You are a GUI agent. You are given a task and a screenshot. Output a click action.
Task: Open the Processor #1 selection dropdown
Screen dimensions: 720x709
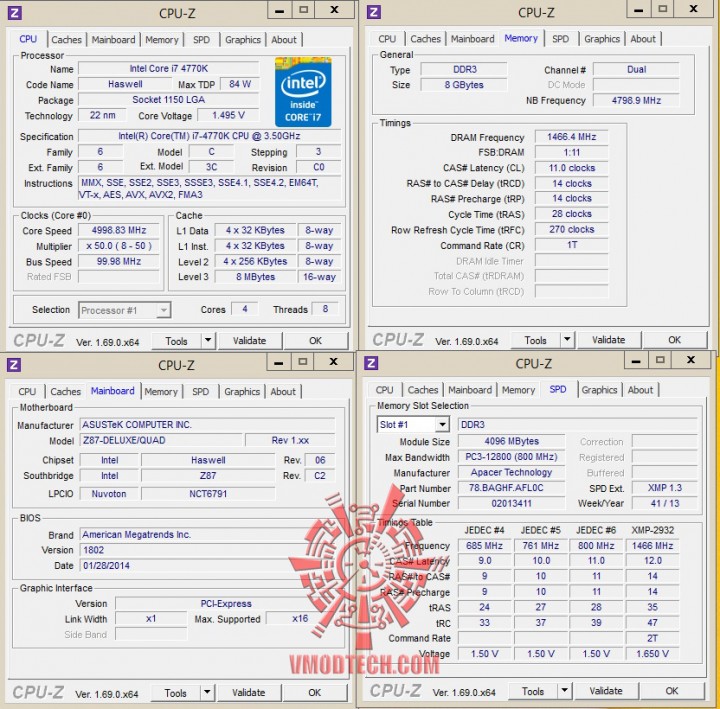point(125,310)
